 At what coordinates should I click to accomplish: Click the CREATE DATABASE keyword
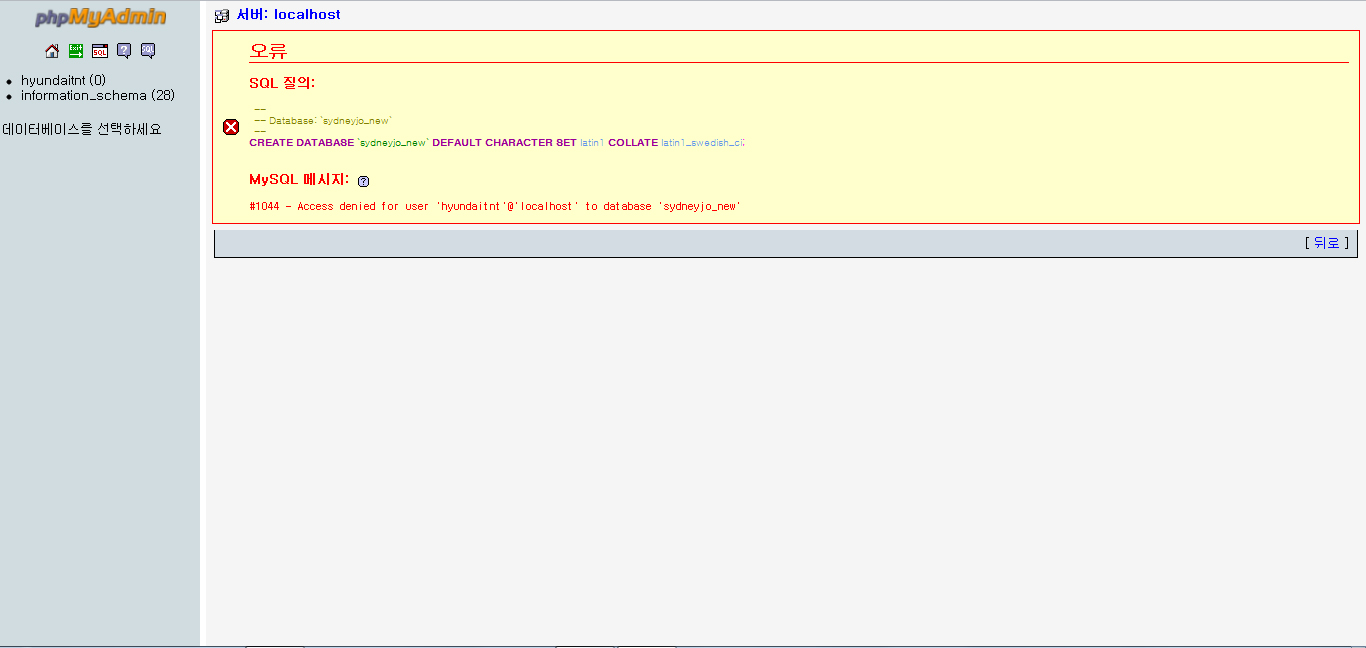(x=301, y=143)
